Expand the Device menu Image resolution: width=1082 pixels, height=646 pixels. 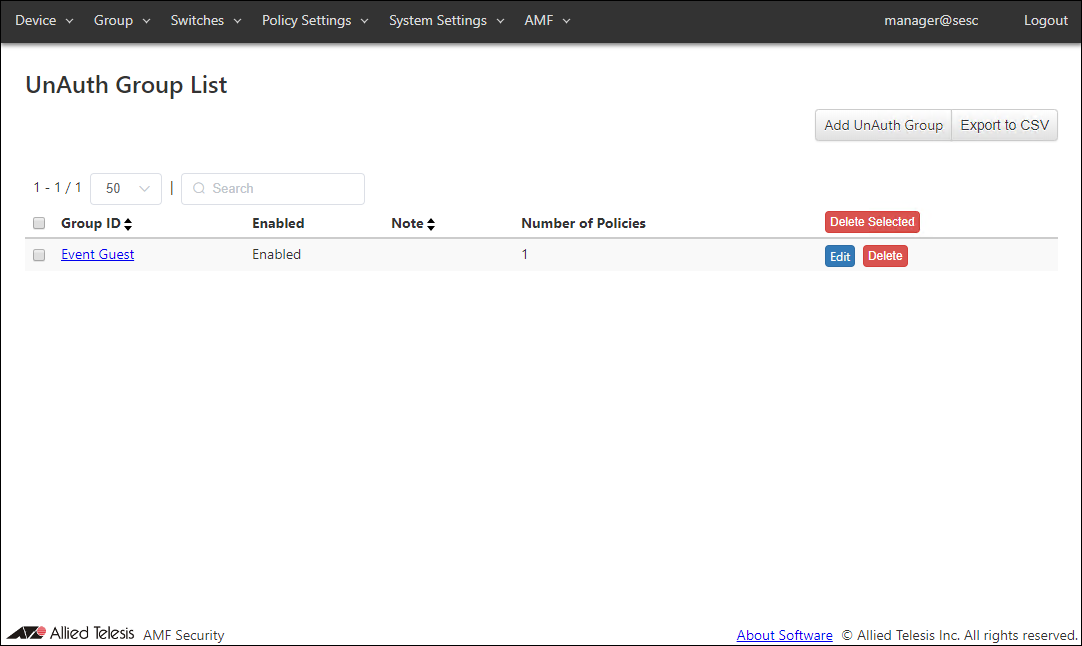pos(44,21)
